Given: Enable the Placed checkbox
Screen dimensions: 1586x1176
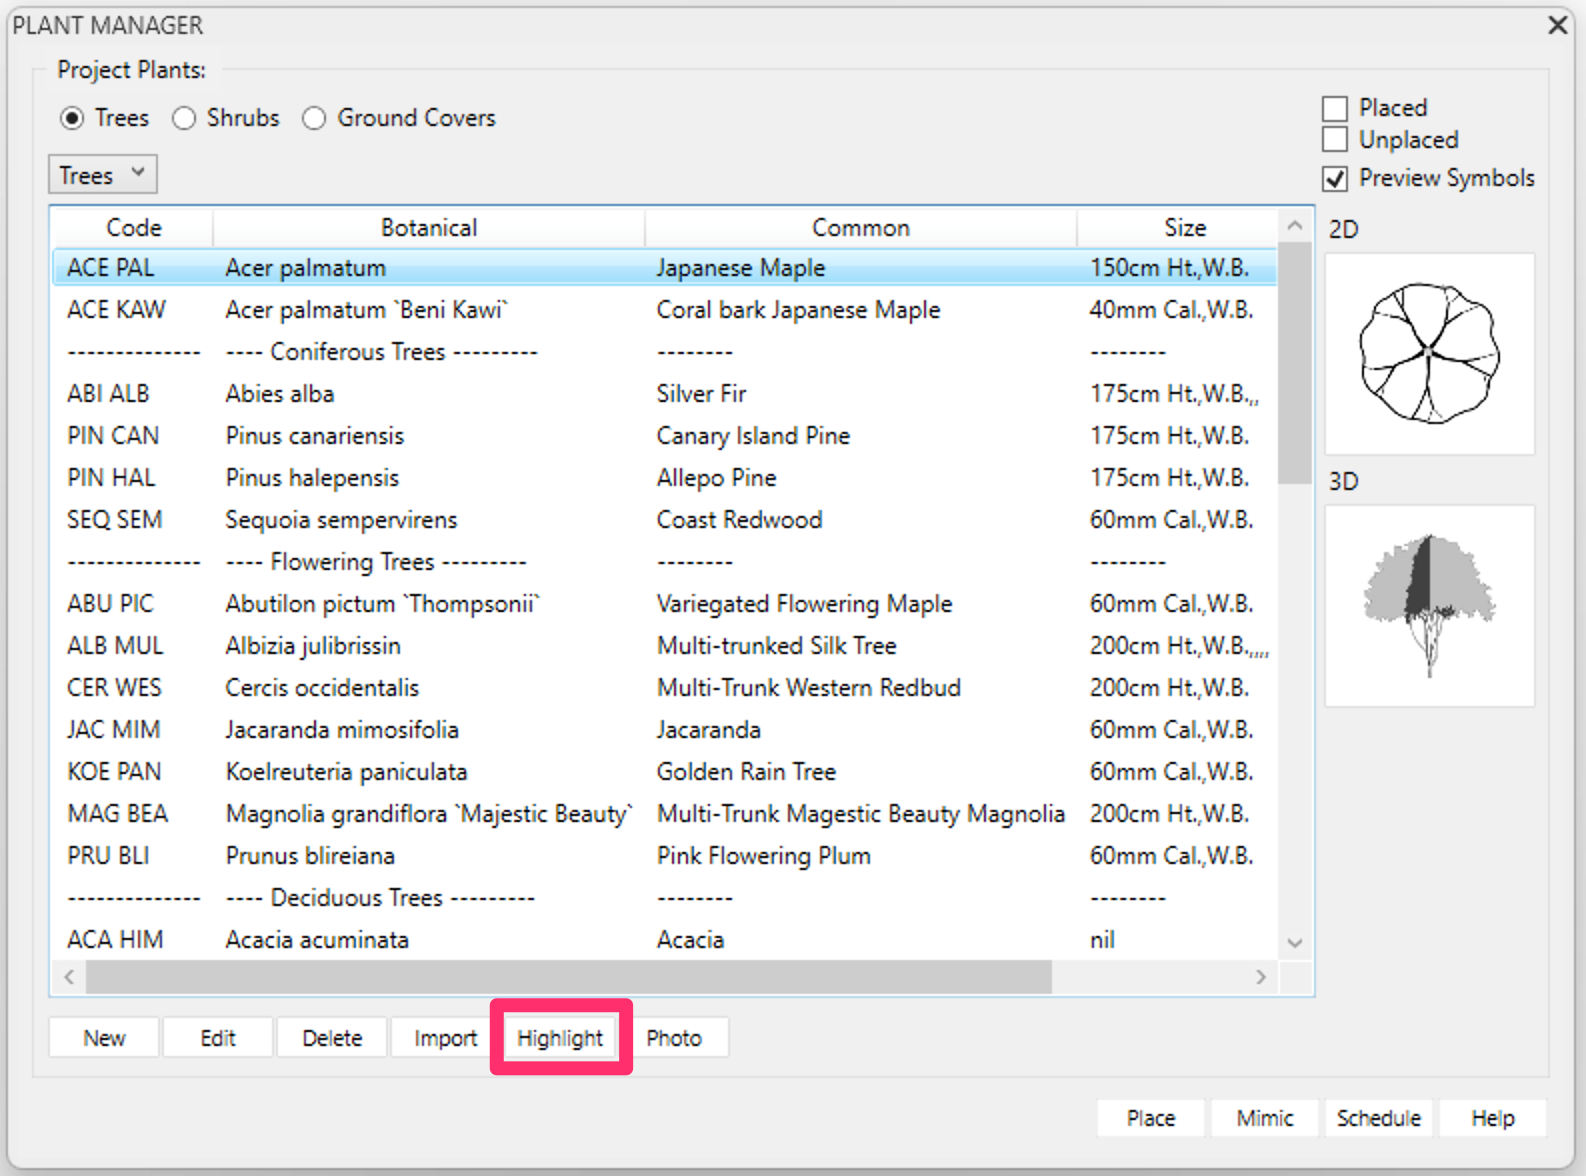Looking at the screenshot, I should tap(1335, 108).
